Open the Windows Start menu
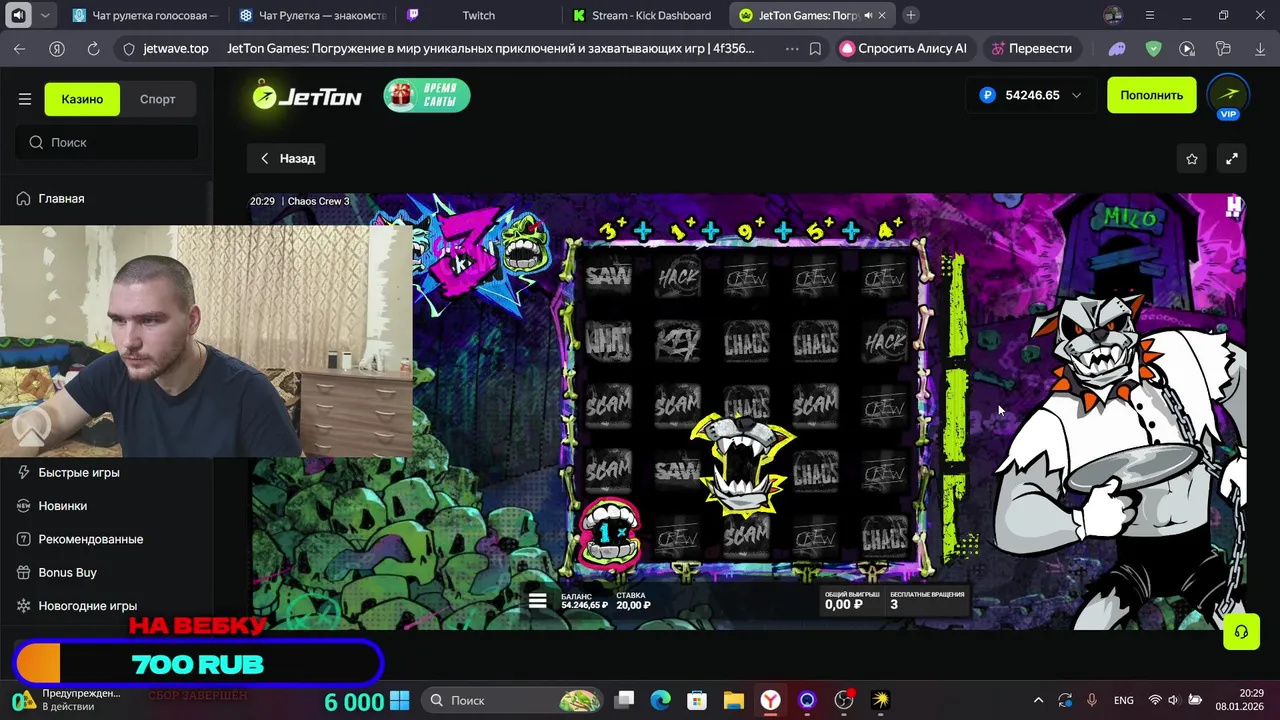Image resolution: width=1280 pixels, height=720 pixels. [x=399, y=700]
